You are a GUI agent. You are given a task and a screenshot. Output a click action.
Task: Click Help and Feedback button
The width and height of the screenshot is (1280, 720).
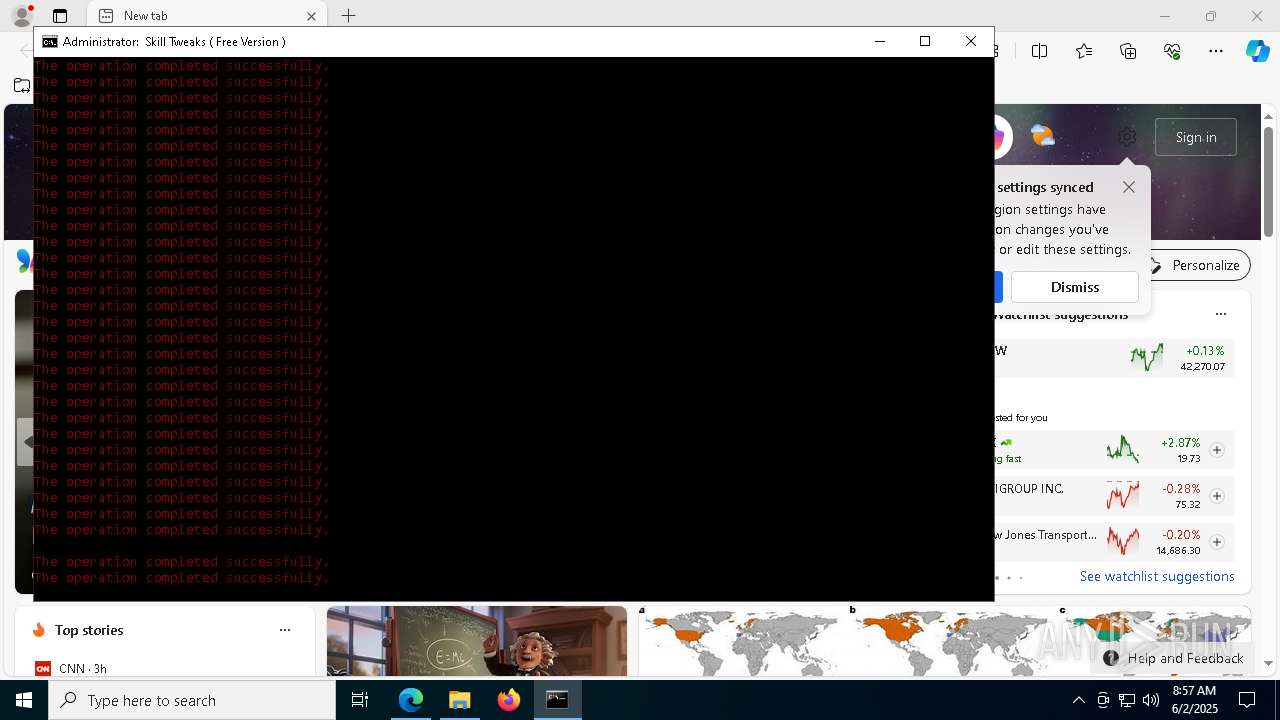click(1174, 658)
